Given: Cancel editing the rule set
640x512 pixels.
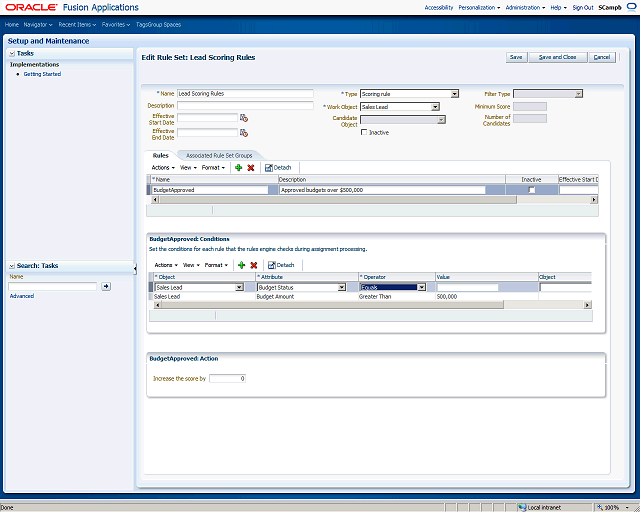Looking at the screenshot, I should pos(602,57).
